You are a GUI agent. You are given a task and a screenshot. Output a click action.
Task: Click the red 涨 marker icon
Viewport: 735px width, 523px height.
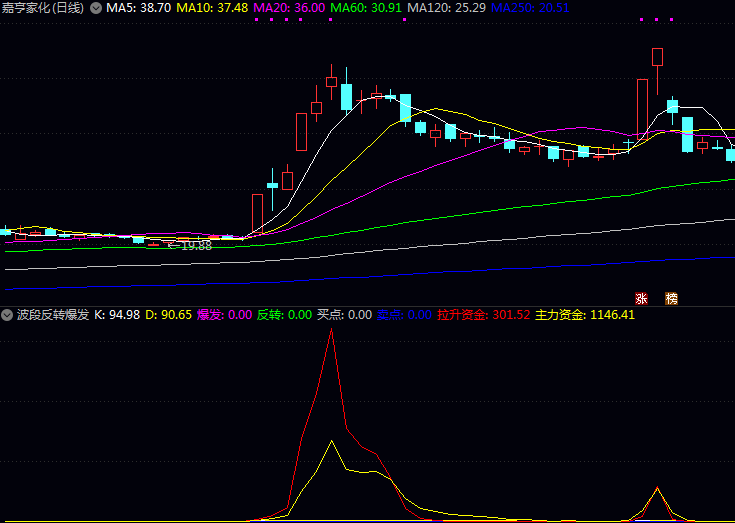[x=641, y=298]
